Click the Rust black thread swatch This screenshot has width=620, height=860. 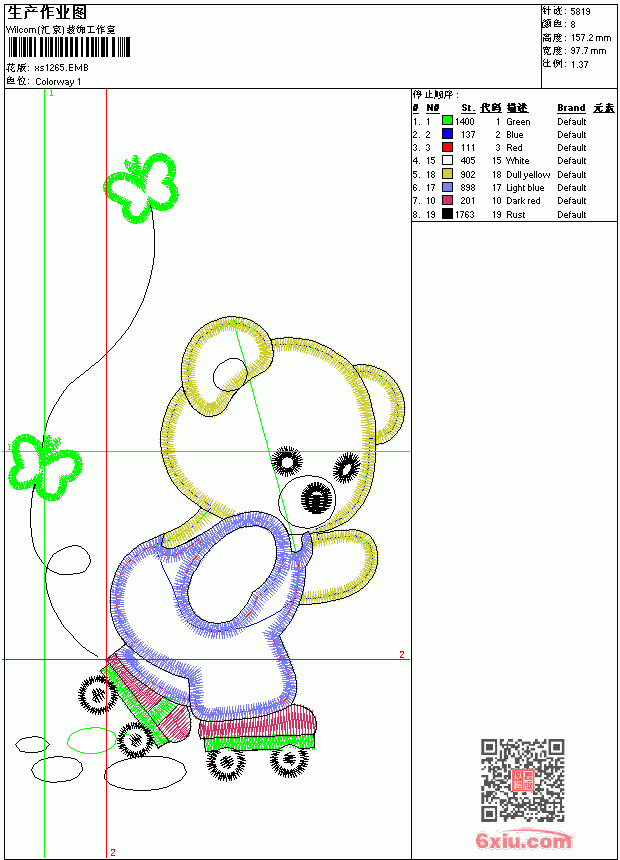[447, 214]
